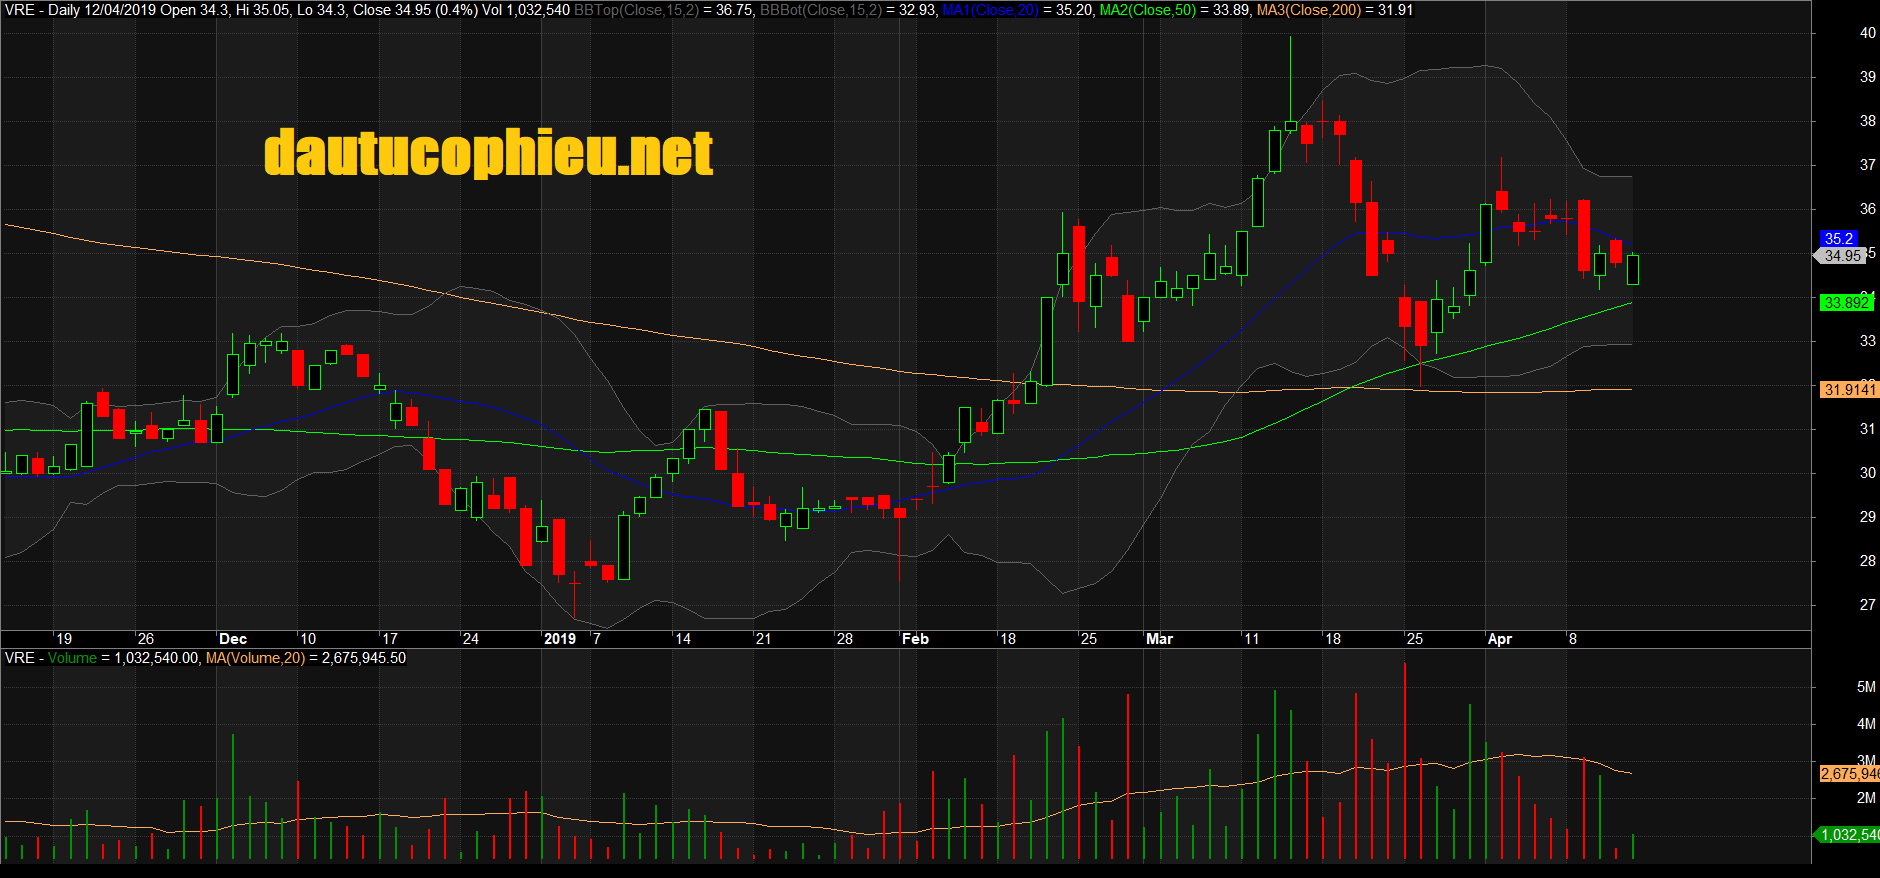Click the MA(Volume,20) label in lower pane
The height and width of the screenshot is (878, 1880).
click(255, 658)
